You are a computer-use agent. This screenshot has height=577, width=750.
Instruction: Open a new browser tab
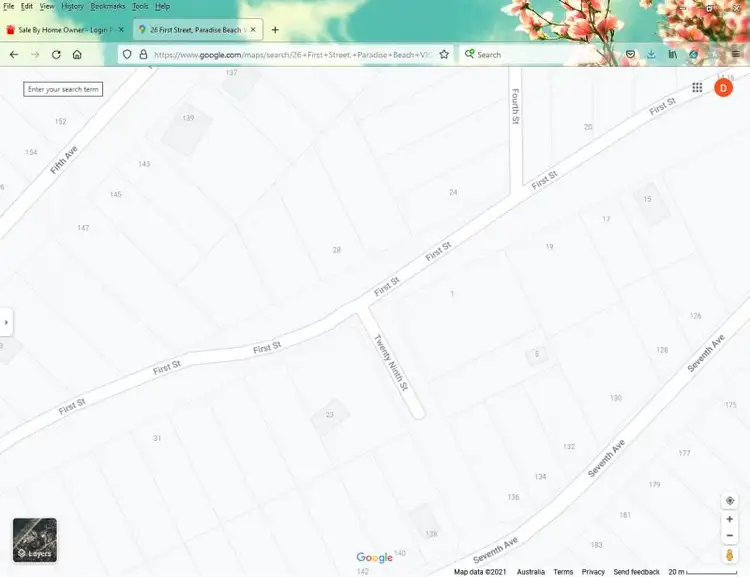coord(275,30)
